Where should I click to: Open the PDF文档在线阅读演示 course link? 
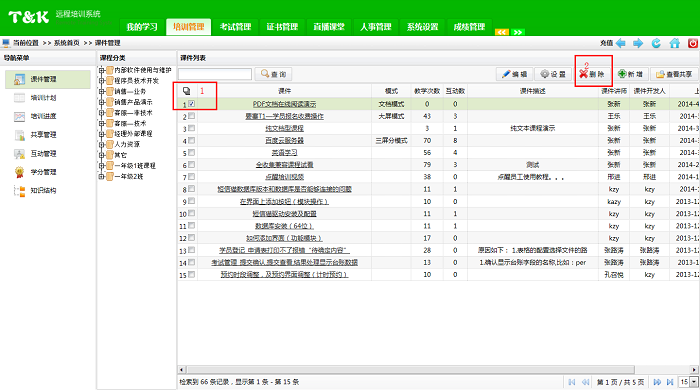click(x=284, y=104)
